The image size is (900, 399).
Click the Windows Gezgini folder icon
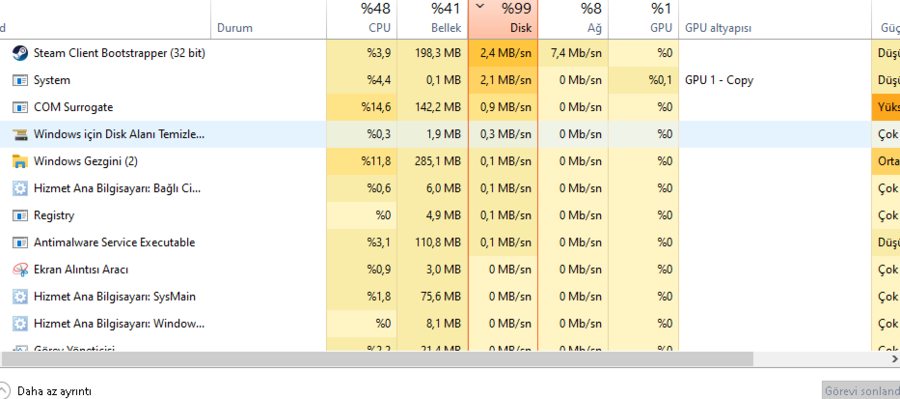[20, 162]
